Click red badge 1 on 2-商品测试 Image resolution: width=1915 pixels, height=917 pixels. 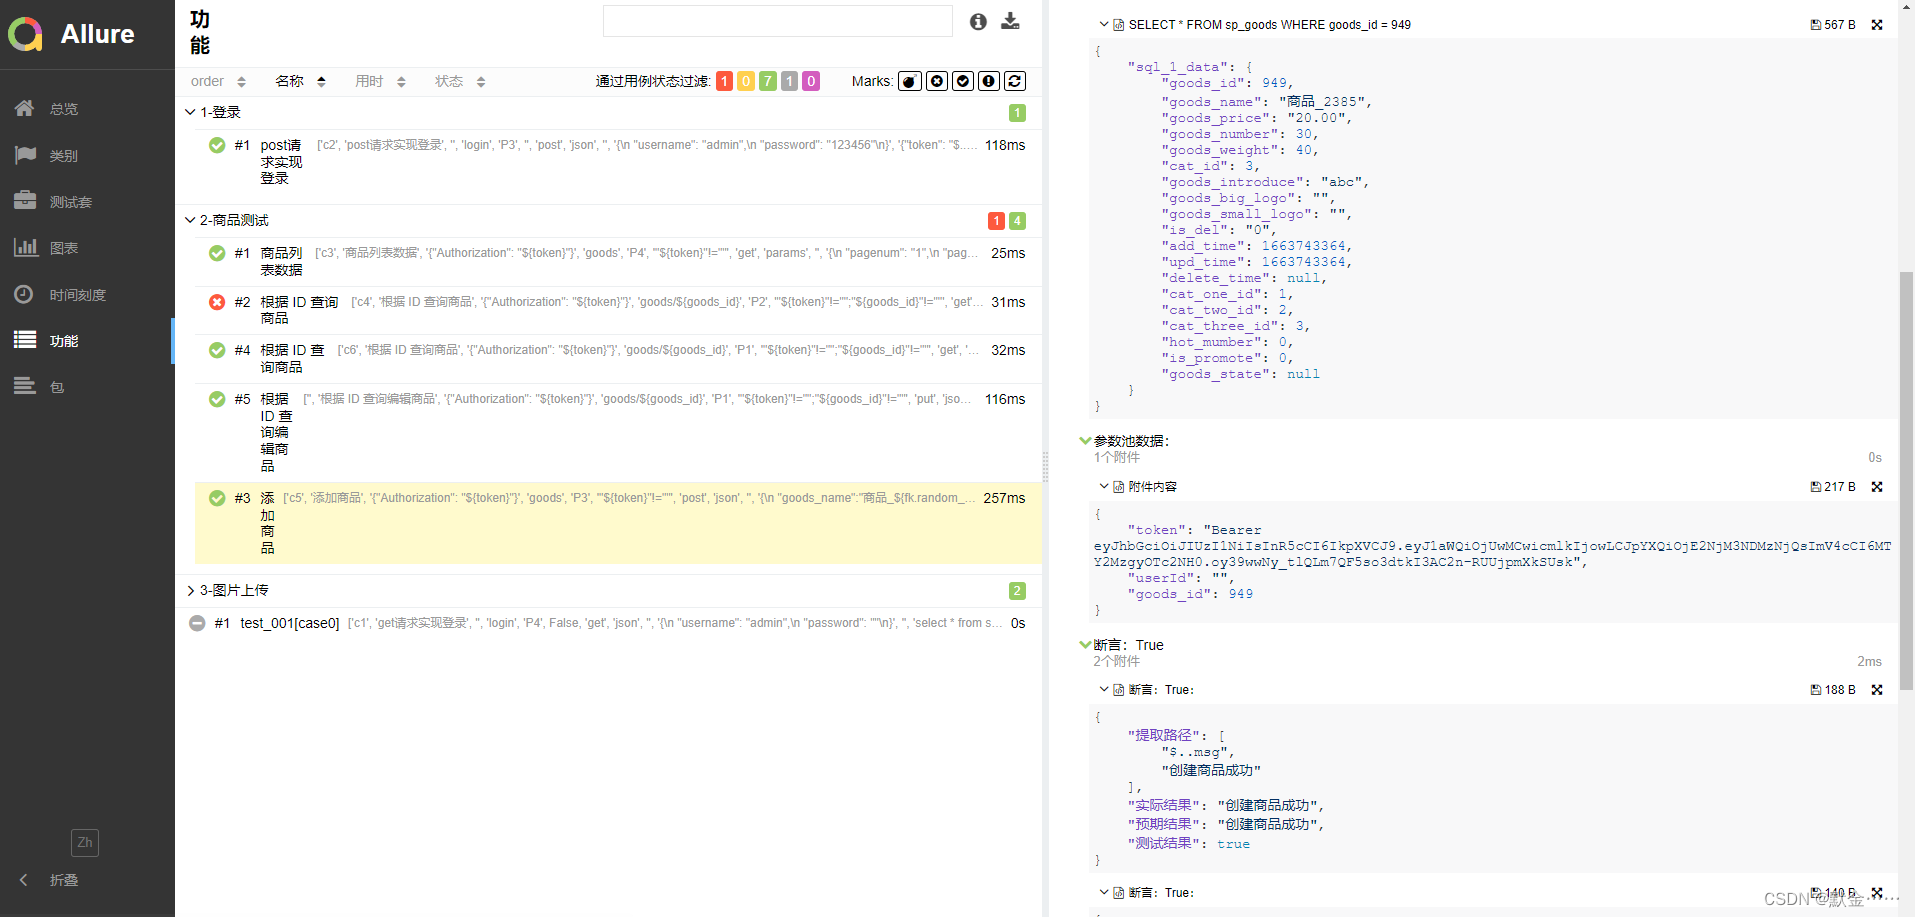click(x=996, y=221)
